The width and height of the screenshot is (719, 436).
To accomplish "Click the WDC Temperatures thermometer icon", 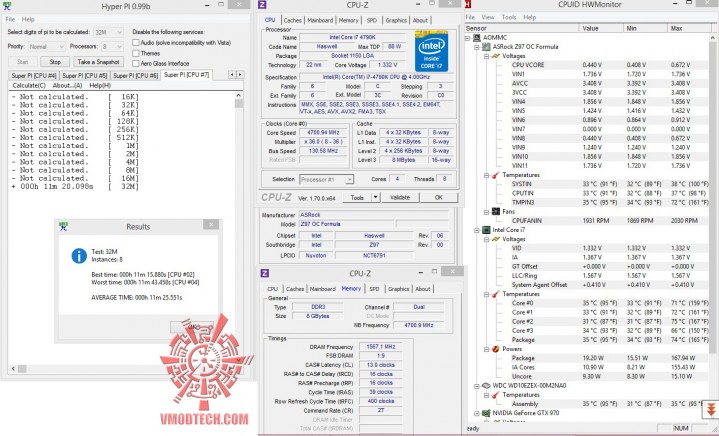I will (496, 395).
